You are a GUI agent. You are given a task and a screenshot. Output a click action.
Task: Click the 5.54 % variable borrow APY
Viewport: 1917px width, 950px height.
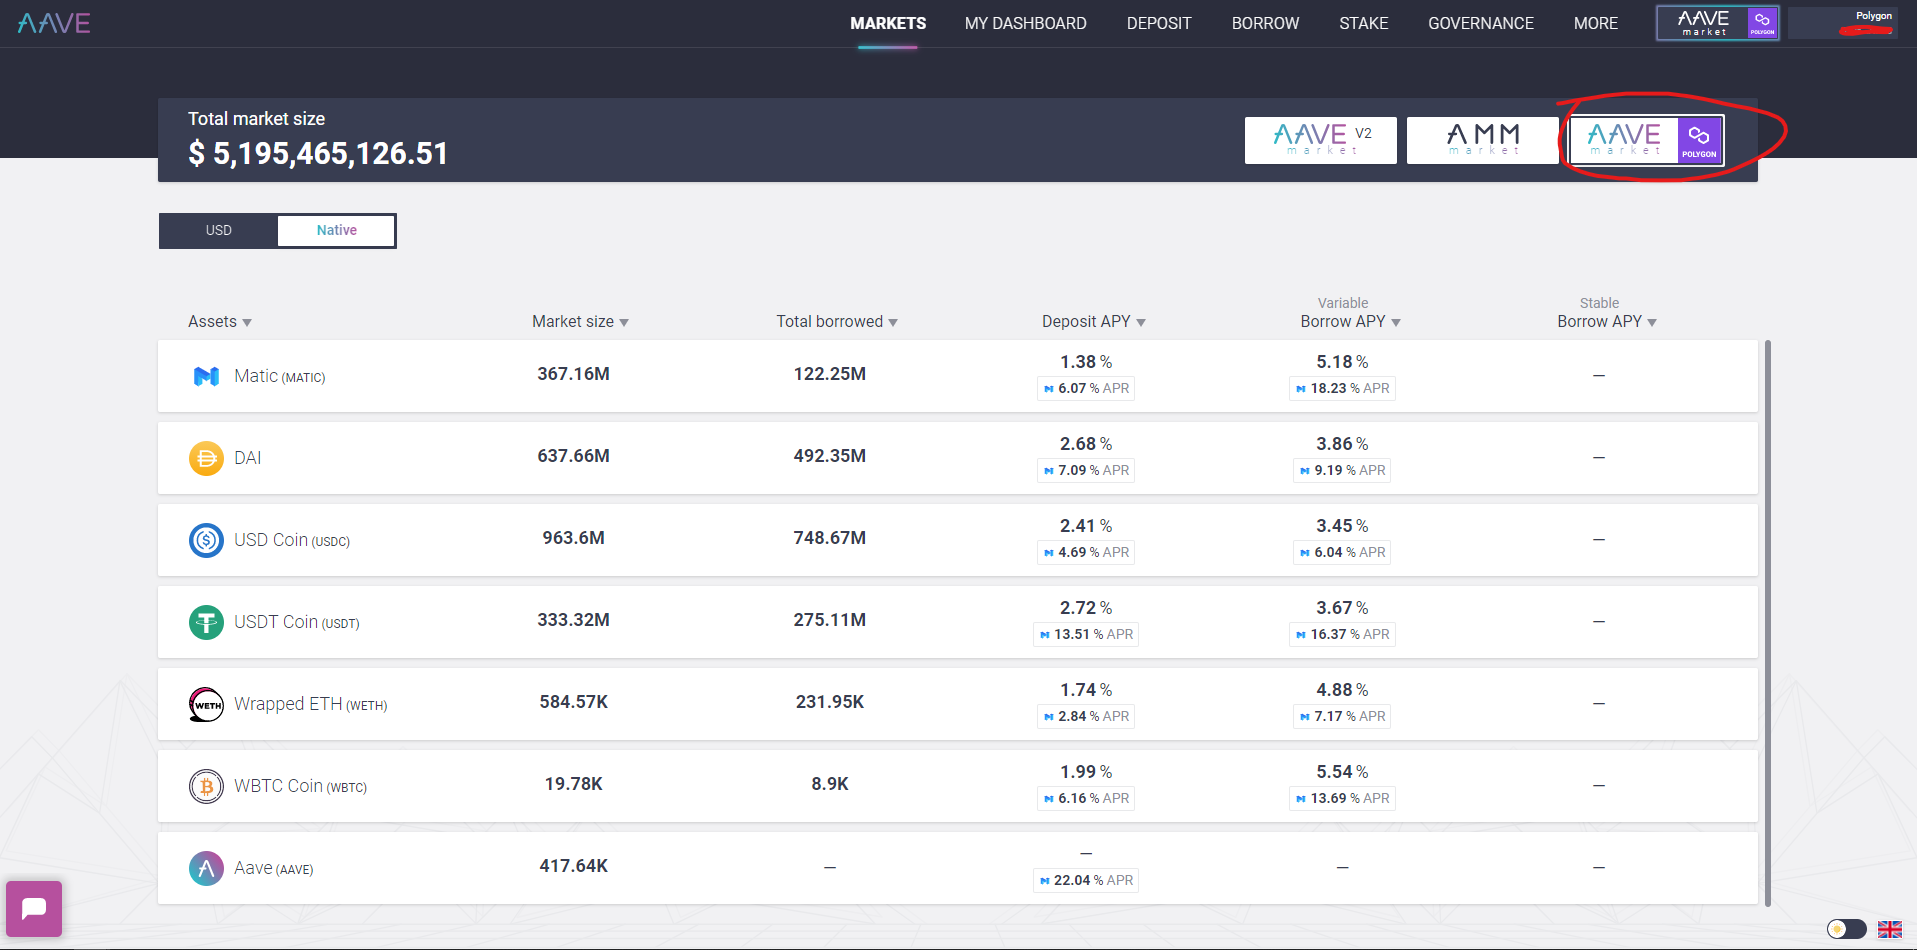(x=1342, y=772)
